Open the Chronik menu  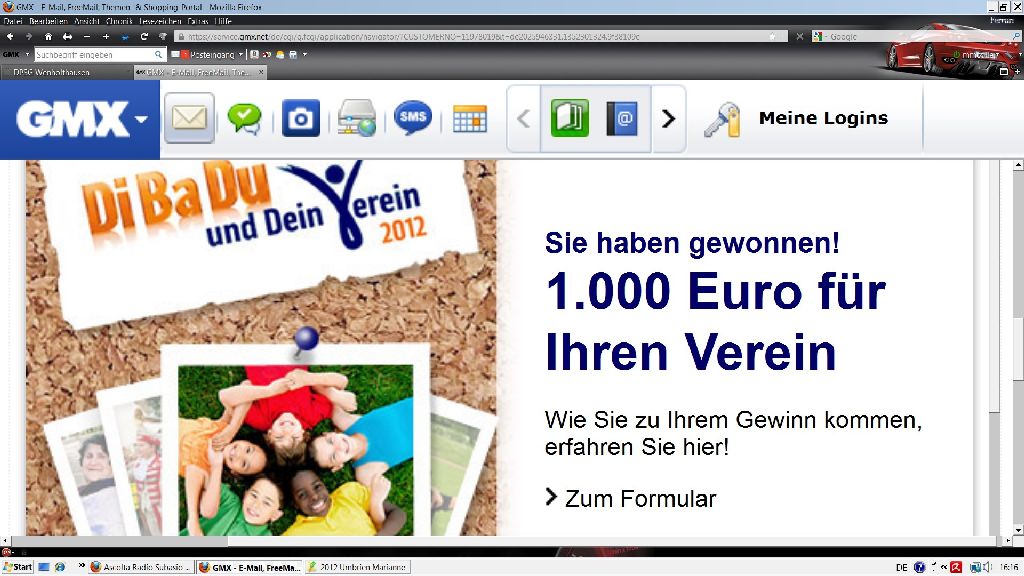120,21
